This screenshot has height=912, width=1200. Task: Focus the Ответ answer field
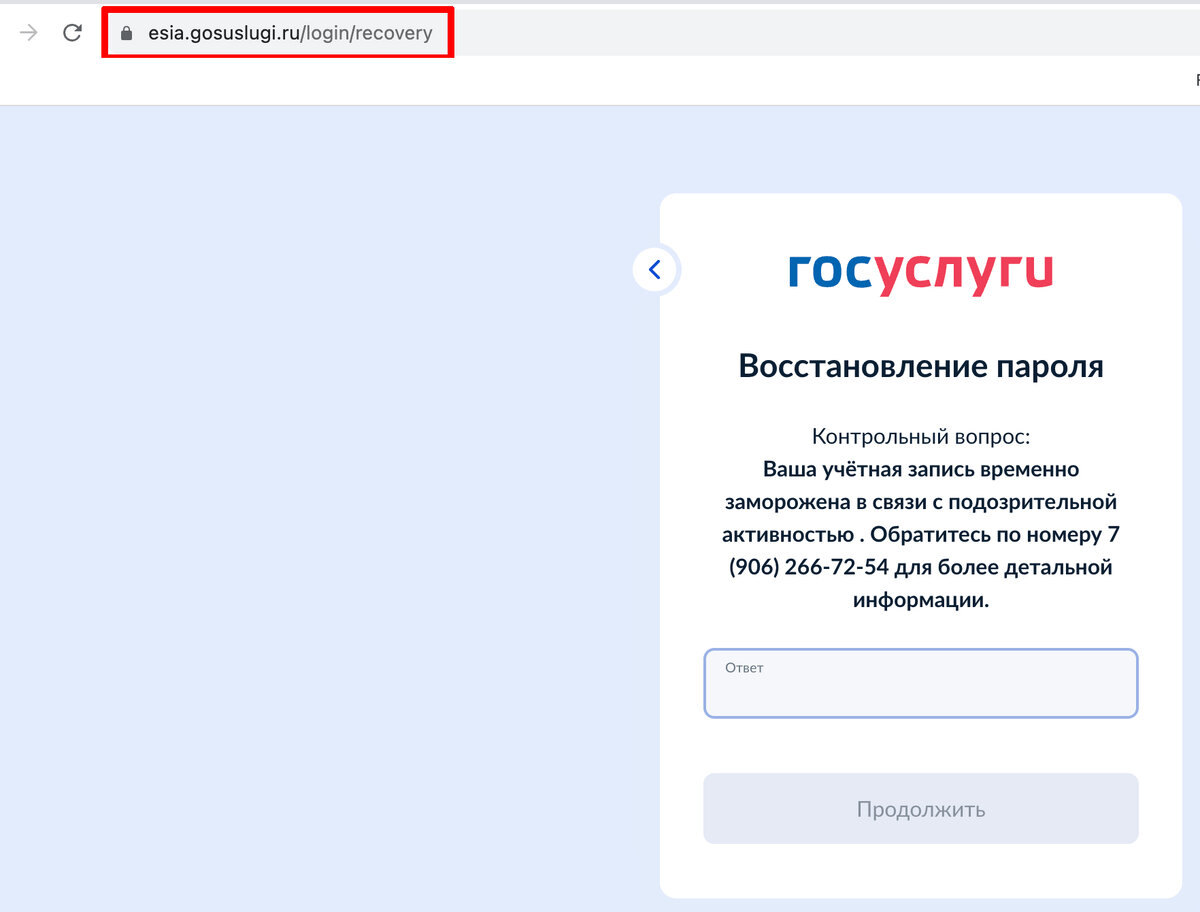[921, 683]
